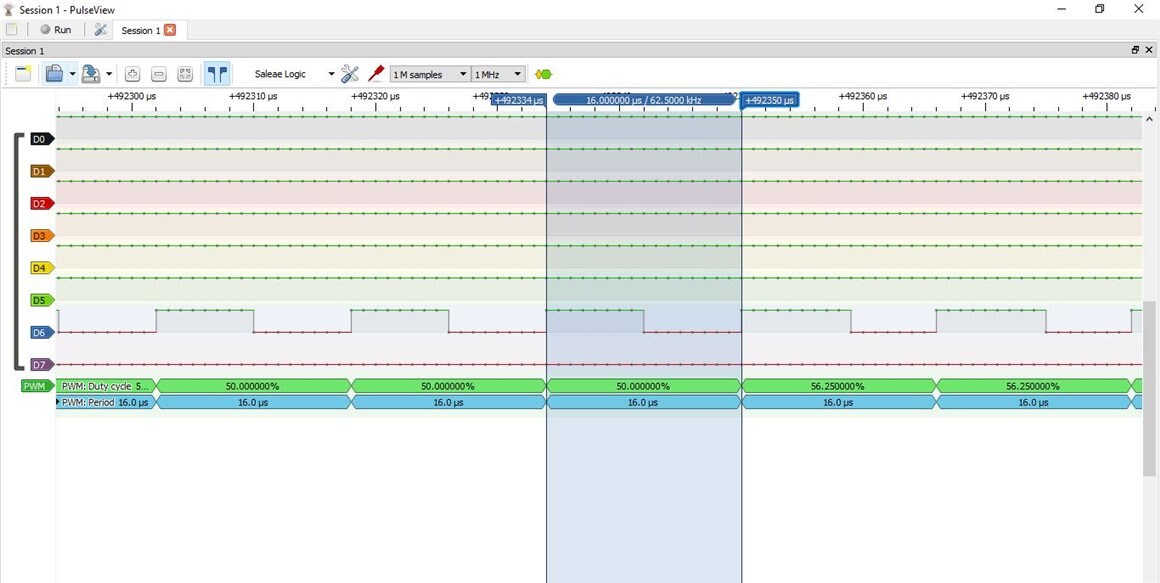Select the D6 channel label
The width and height of the screenshot is (1160, 583).
[x=42, y=333]
